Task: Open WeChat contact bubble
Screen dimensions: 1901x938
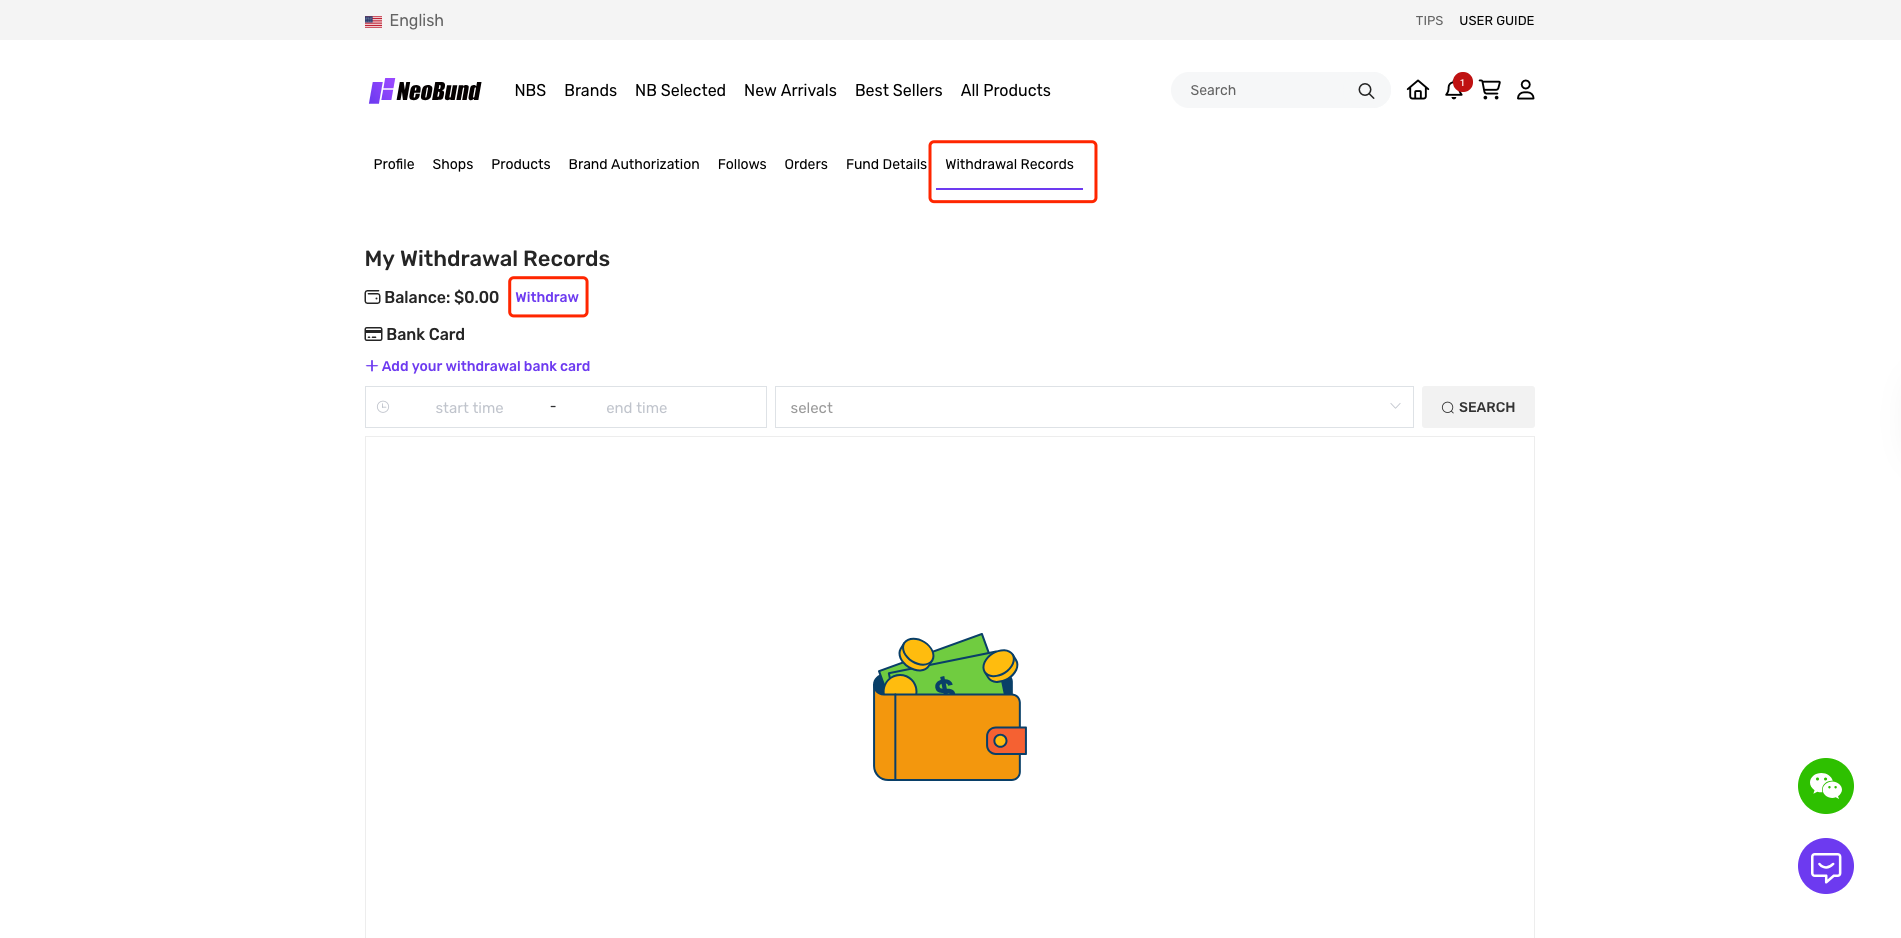Action: pyautogui.click(x=1825, y=786)
